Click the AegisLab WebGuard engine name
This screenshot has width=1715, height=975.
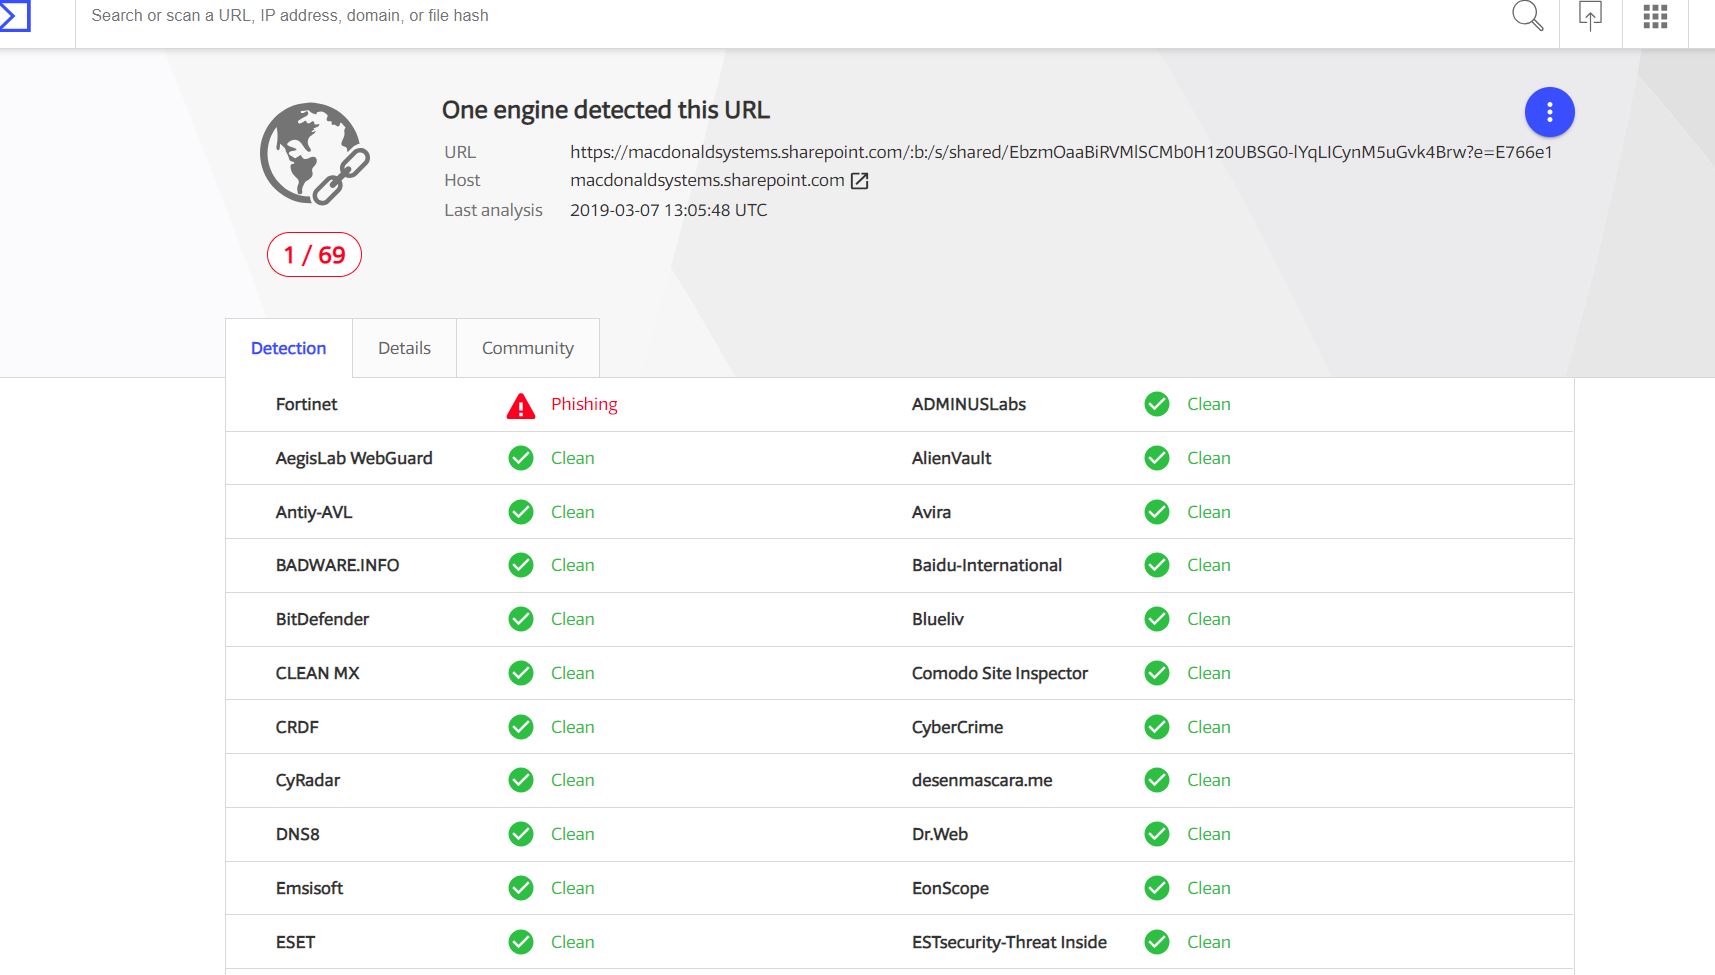click(354, 458)
